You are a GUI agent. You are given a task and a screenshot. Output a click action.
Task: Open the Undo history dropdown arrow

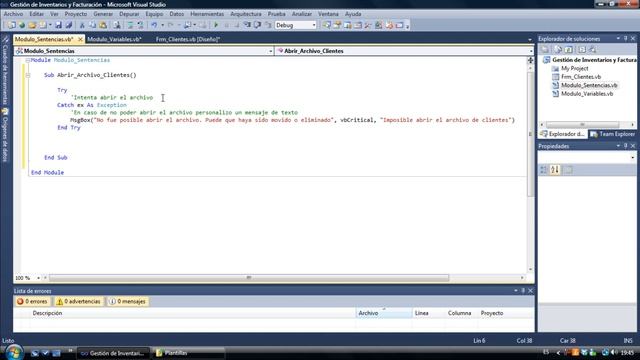pos(162,25)
